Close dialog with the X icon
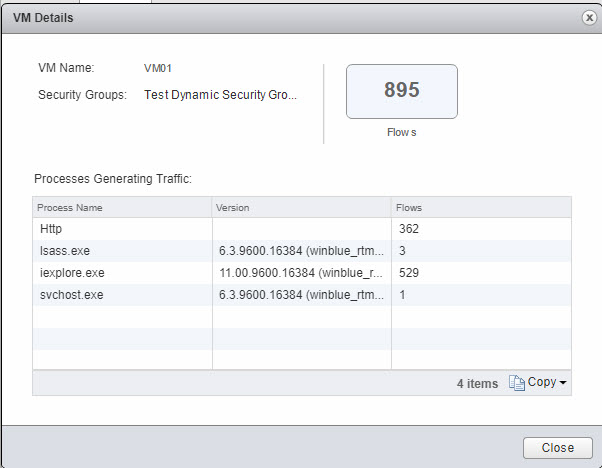The image size is (602, 468). coord(590,18)
